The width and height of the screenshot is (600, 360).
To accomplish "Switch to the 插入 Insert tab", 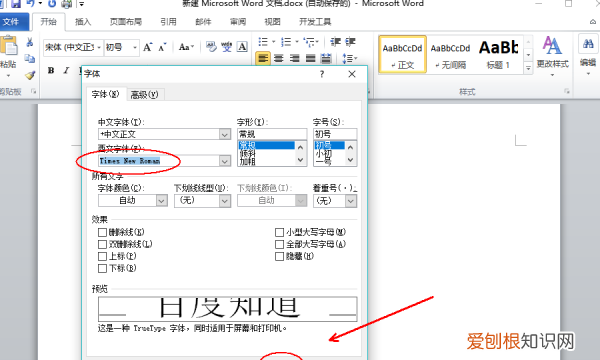I will 83,22.
